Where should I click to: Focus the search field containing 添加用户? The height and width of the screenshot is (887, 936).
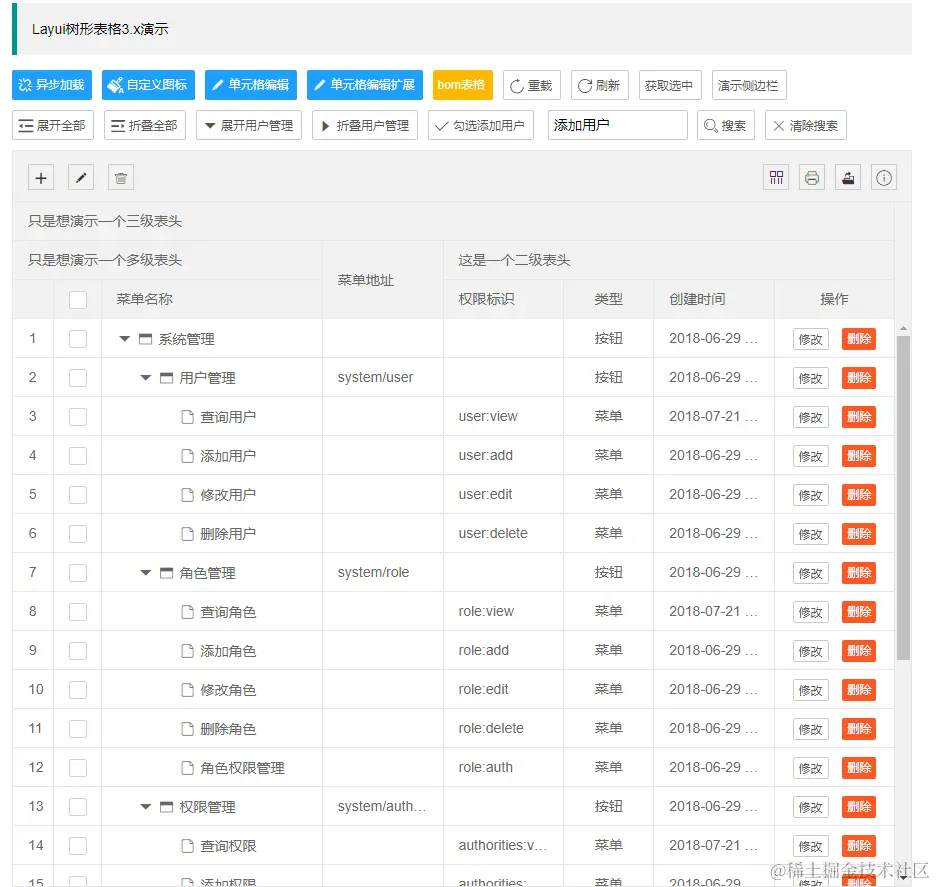[x=618, y=125]
